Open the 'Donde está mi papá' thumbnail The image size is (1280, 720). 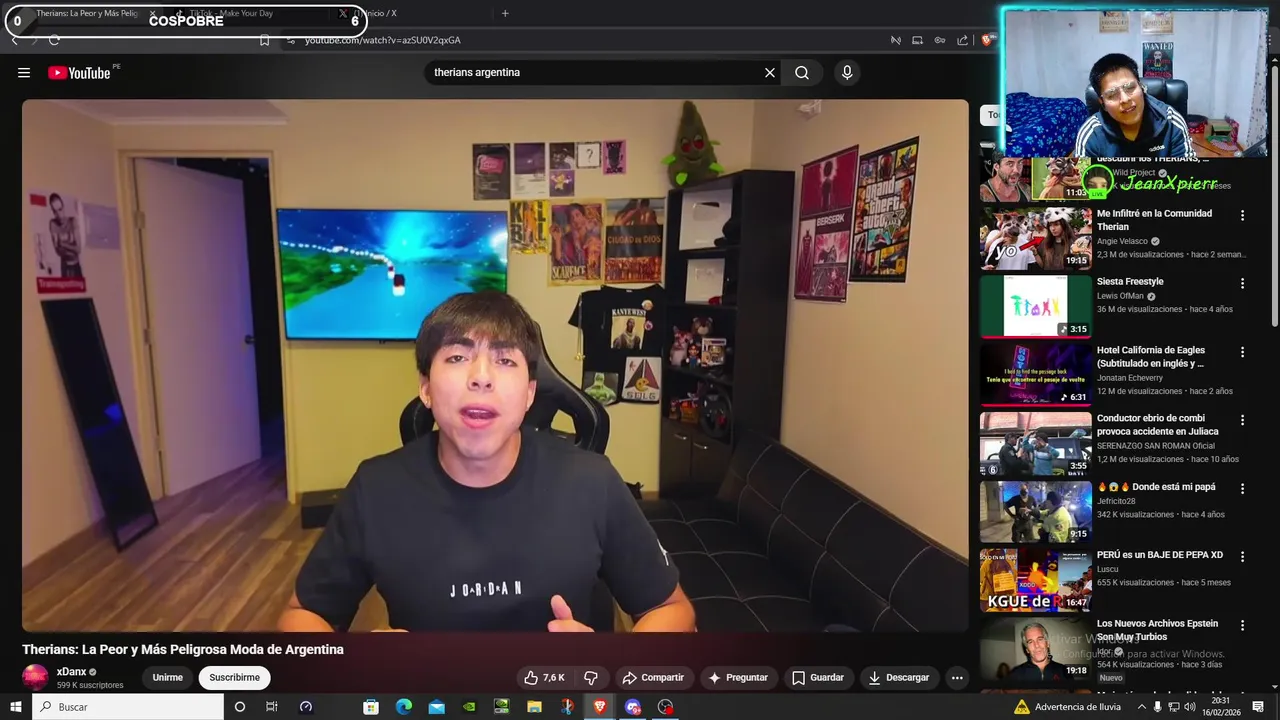point(1036,511)
